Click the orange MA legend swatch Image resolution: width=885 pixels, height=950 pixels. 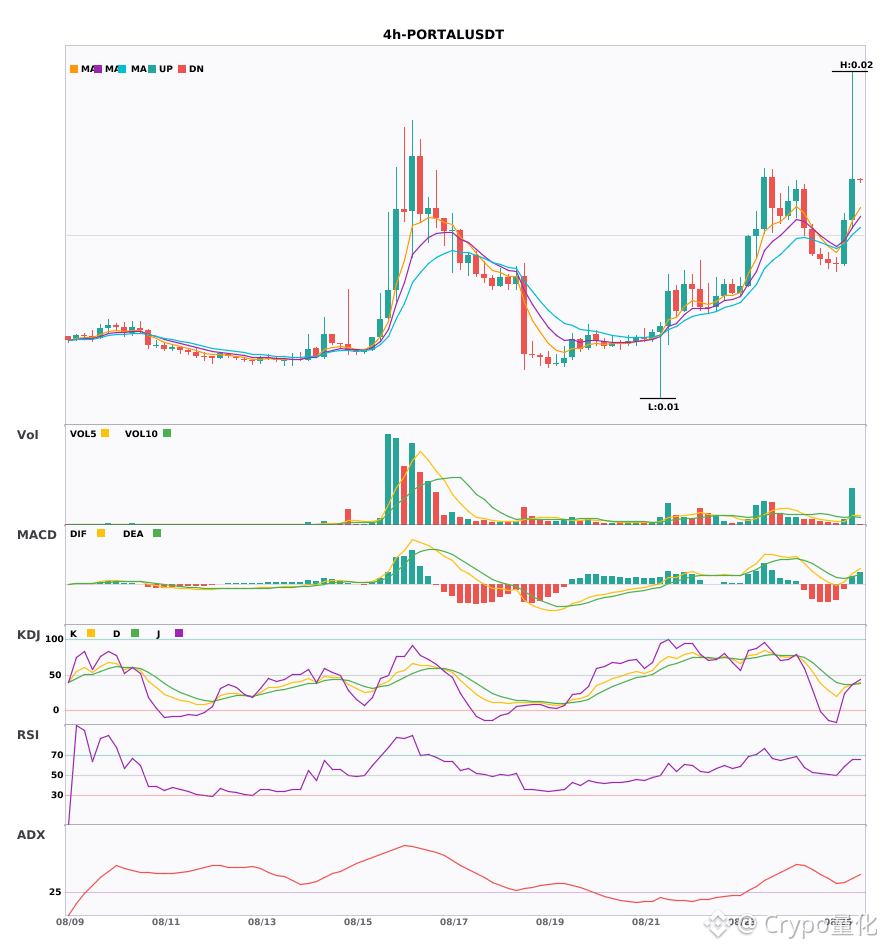74,69
